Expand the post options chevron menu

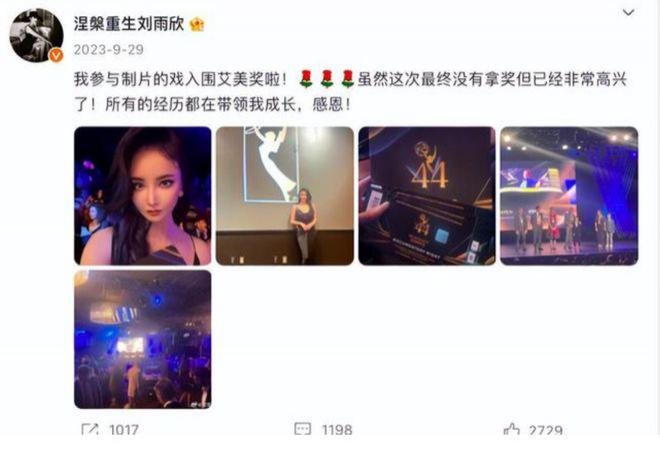[628, 13]
